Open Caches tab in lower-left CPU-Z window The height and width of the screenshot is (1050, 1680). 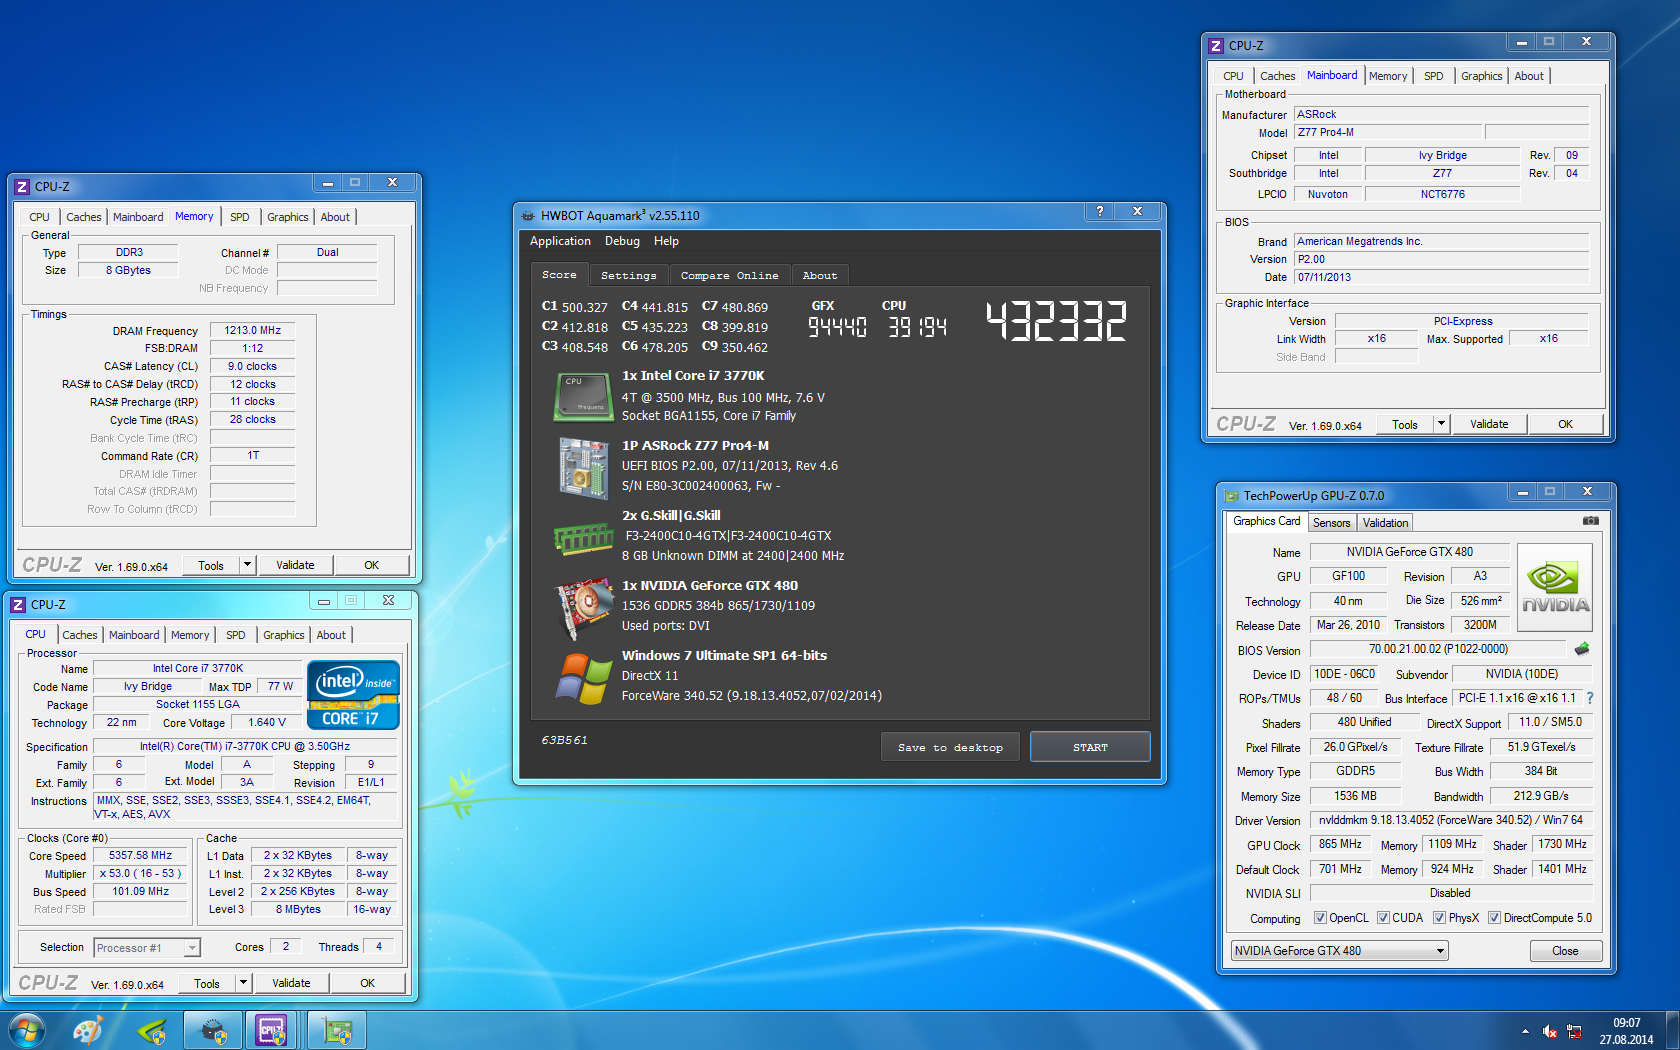click(80, 635)
